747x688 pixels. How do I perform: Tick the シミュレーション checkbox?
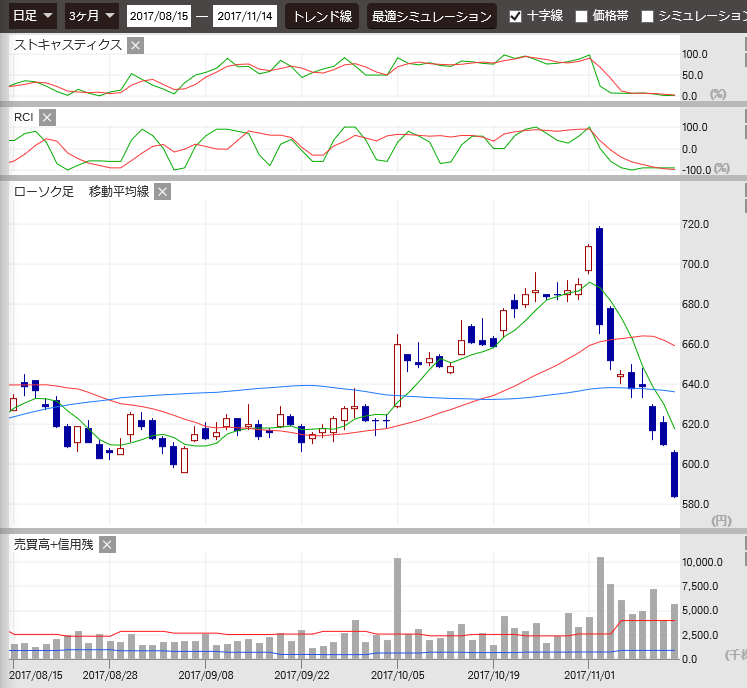point(647,16)
